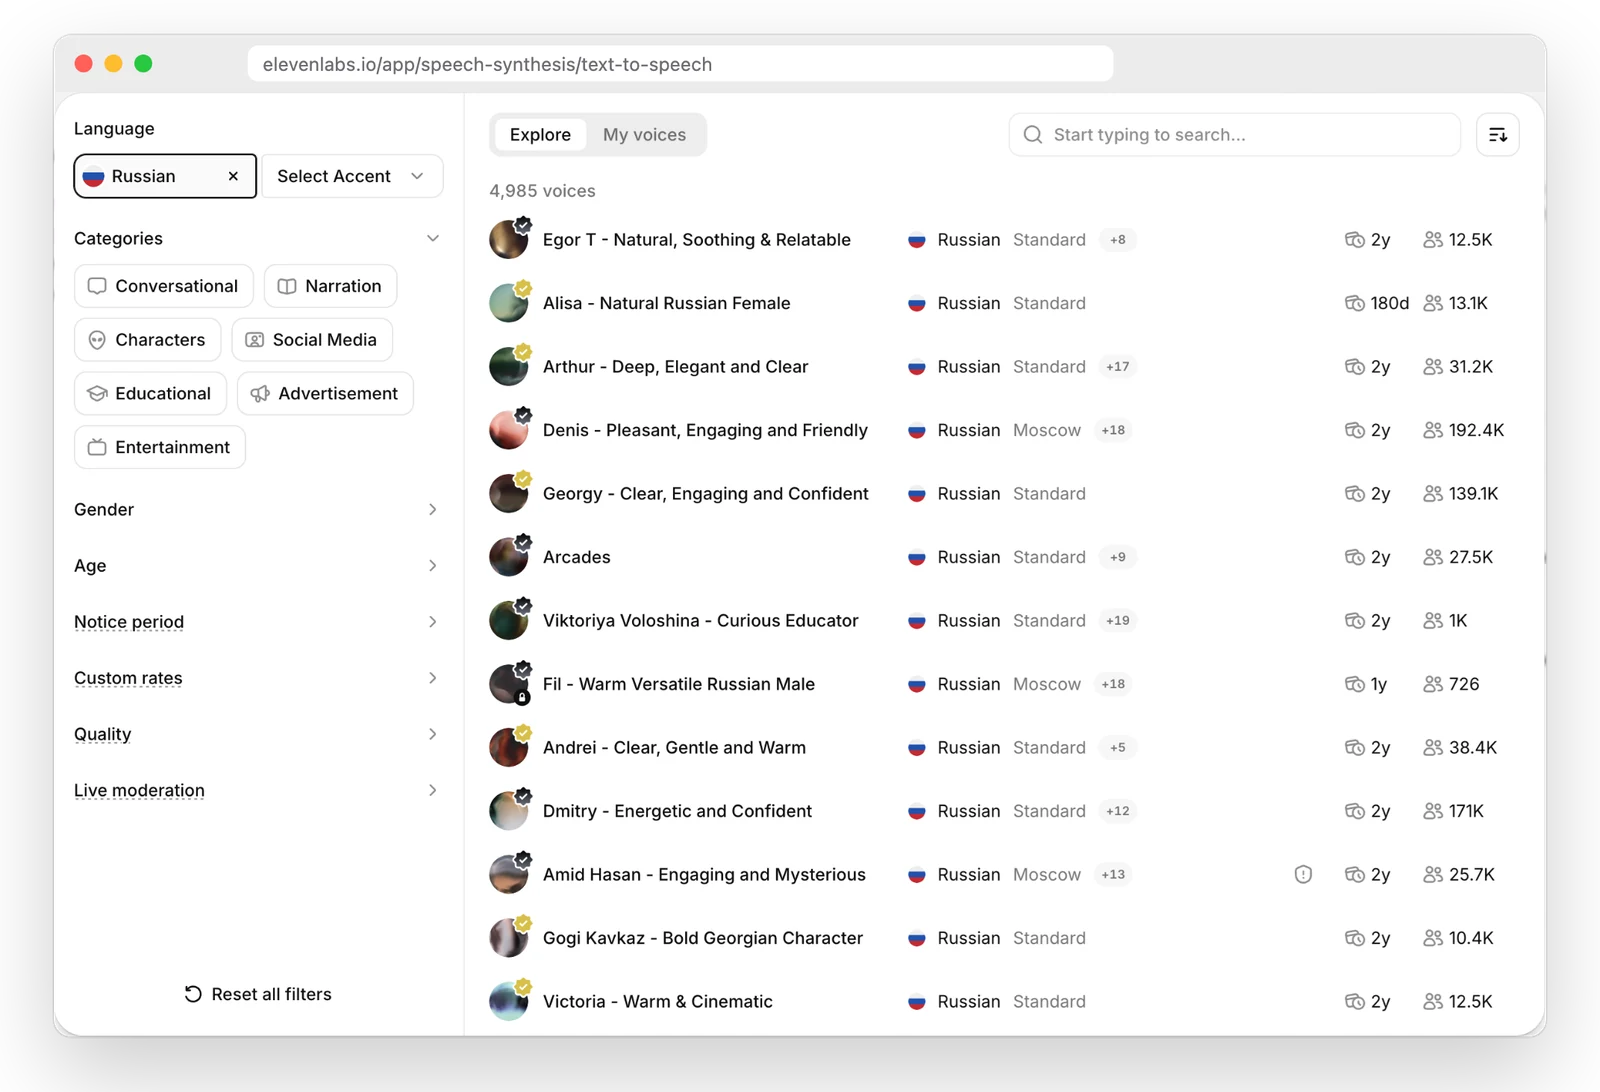Click the +18 languages badge on Denis row
This screenshot has width=1600, height=1092.
click(x=1113, y=430)
